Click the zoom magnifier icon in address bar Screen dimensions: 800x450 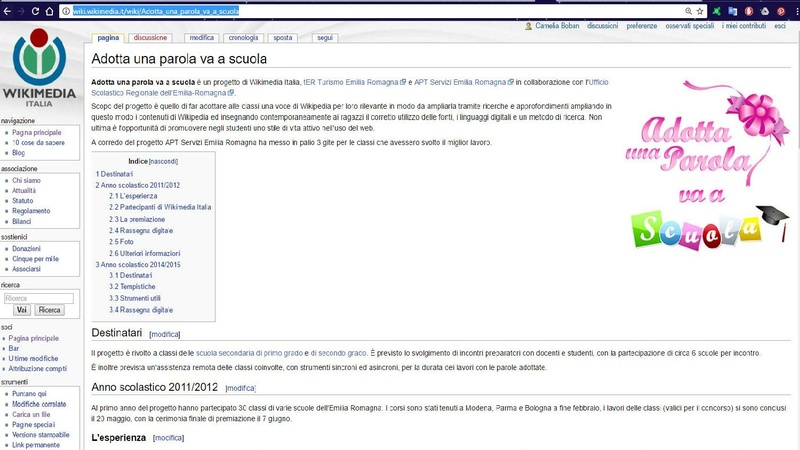(688, 11)
